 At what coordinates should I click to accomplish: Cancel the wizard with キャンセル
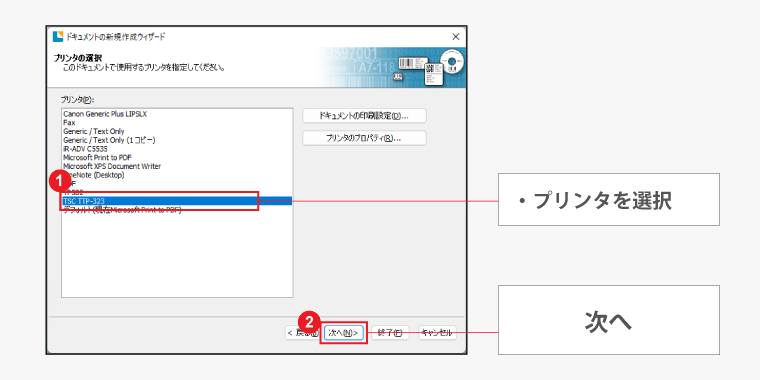point(437,333)
